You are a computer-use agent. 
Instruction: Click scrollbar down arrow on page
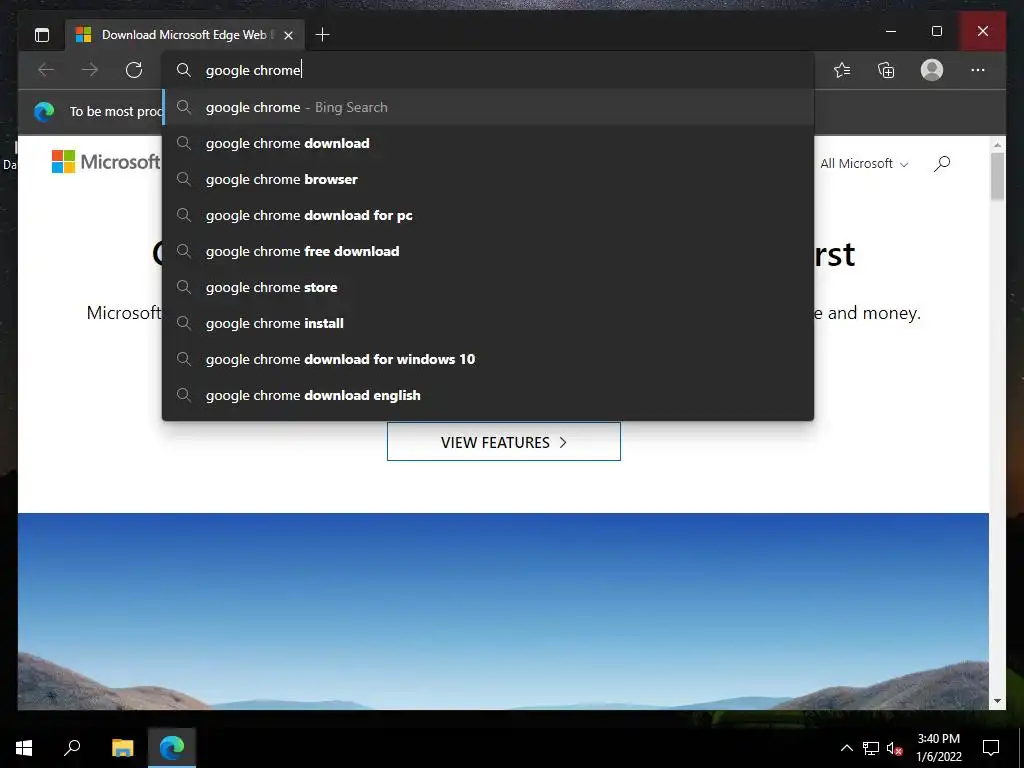pyautogui.click(x=997, y=701)
